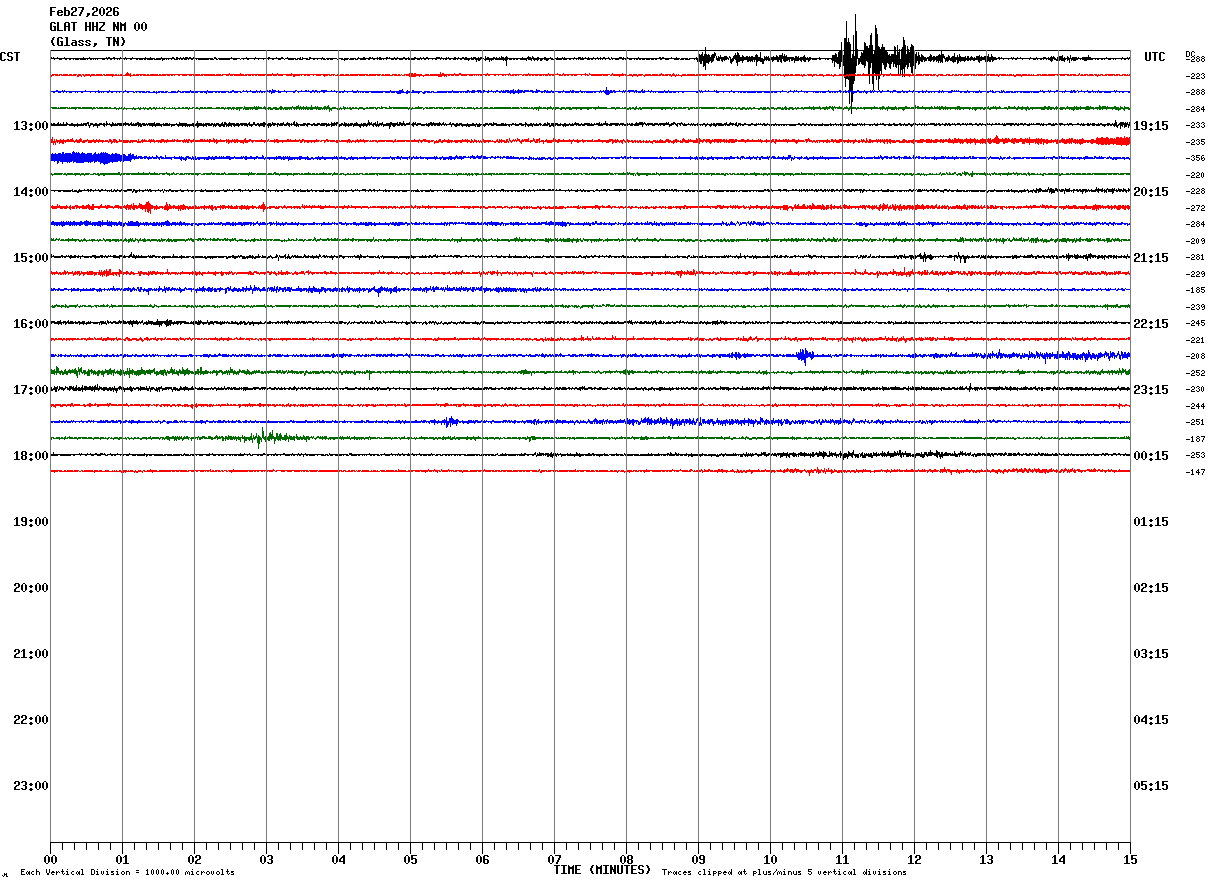This screenshot has height=886, width=1210.
Task: Click the 01:15 UTC row label
Action: click(x=1151, y=521)
